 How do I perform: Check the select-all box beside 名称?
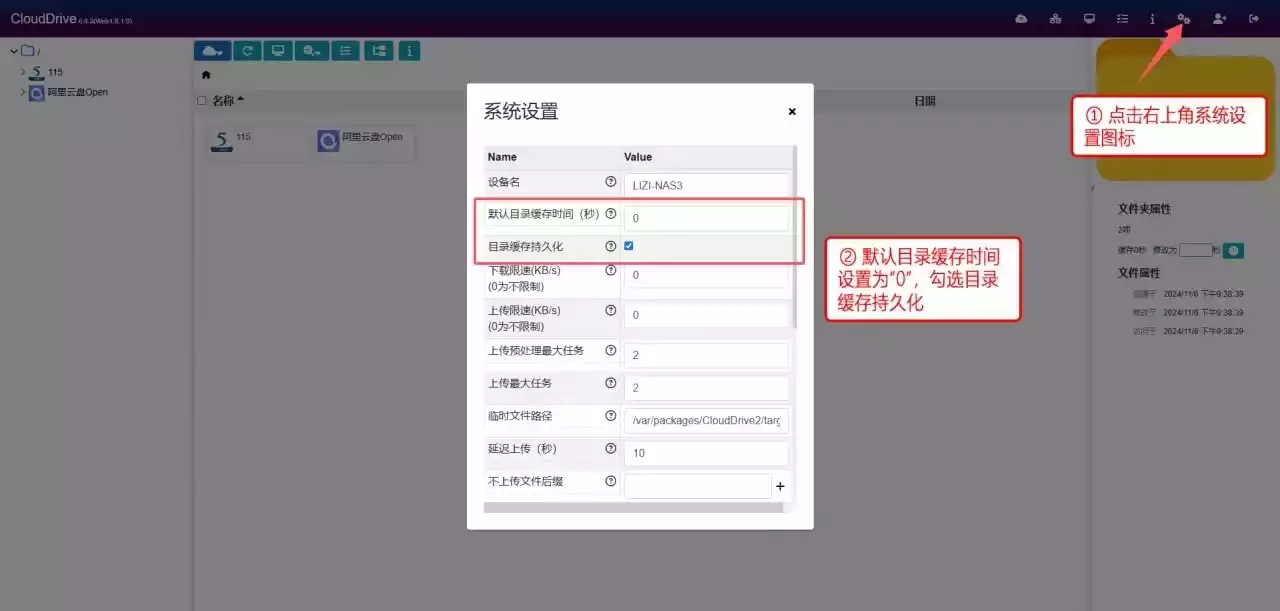point(202,101)
